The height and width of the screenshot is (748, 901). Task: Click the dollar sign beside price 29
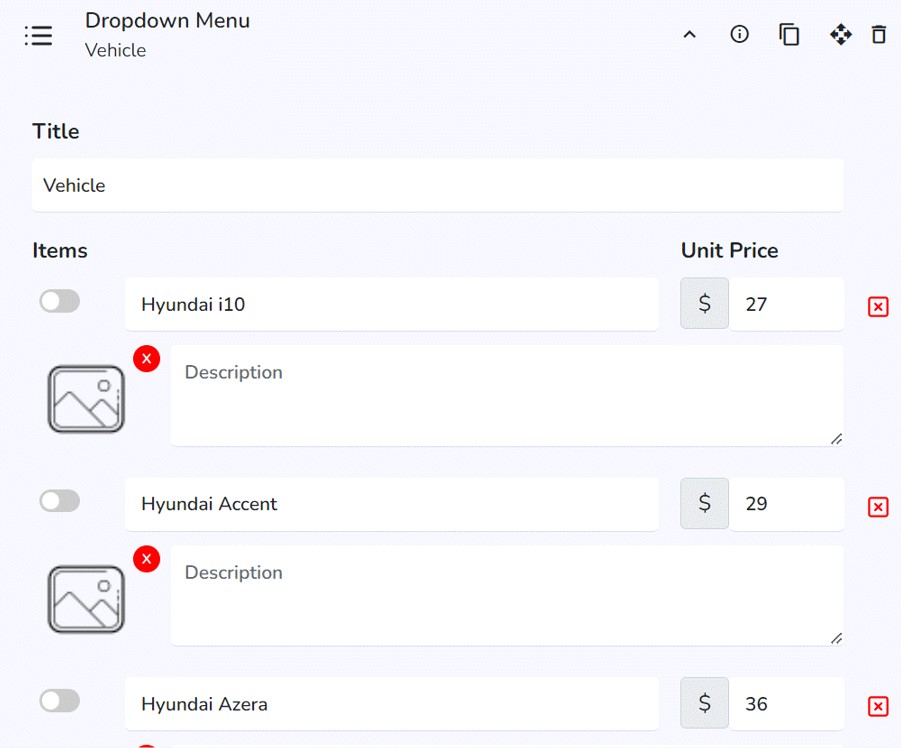coord(704,503)
